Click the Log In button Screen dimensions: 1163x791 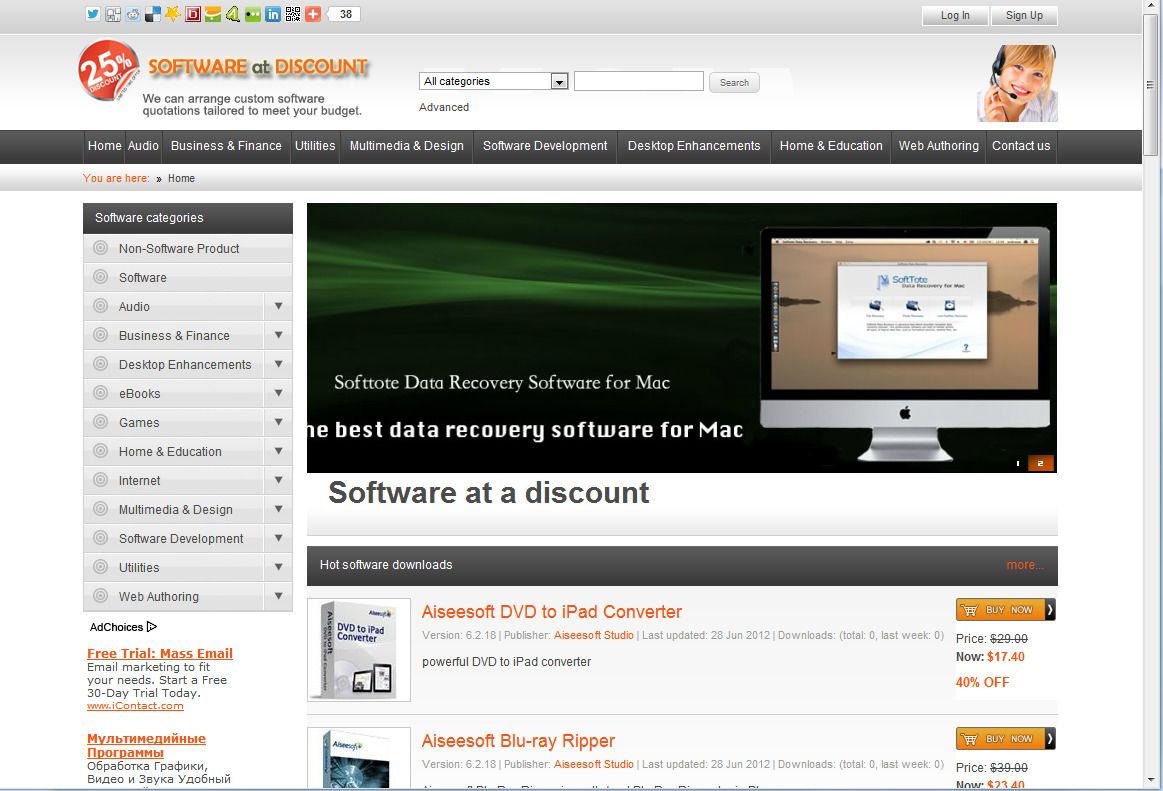tap(953, 15)
